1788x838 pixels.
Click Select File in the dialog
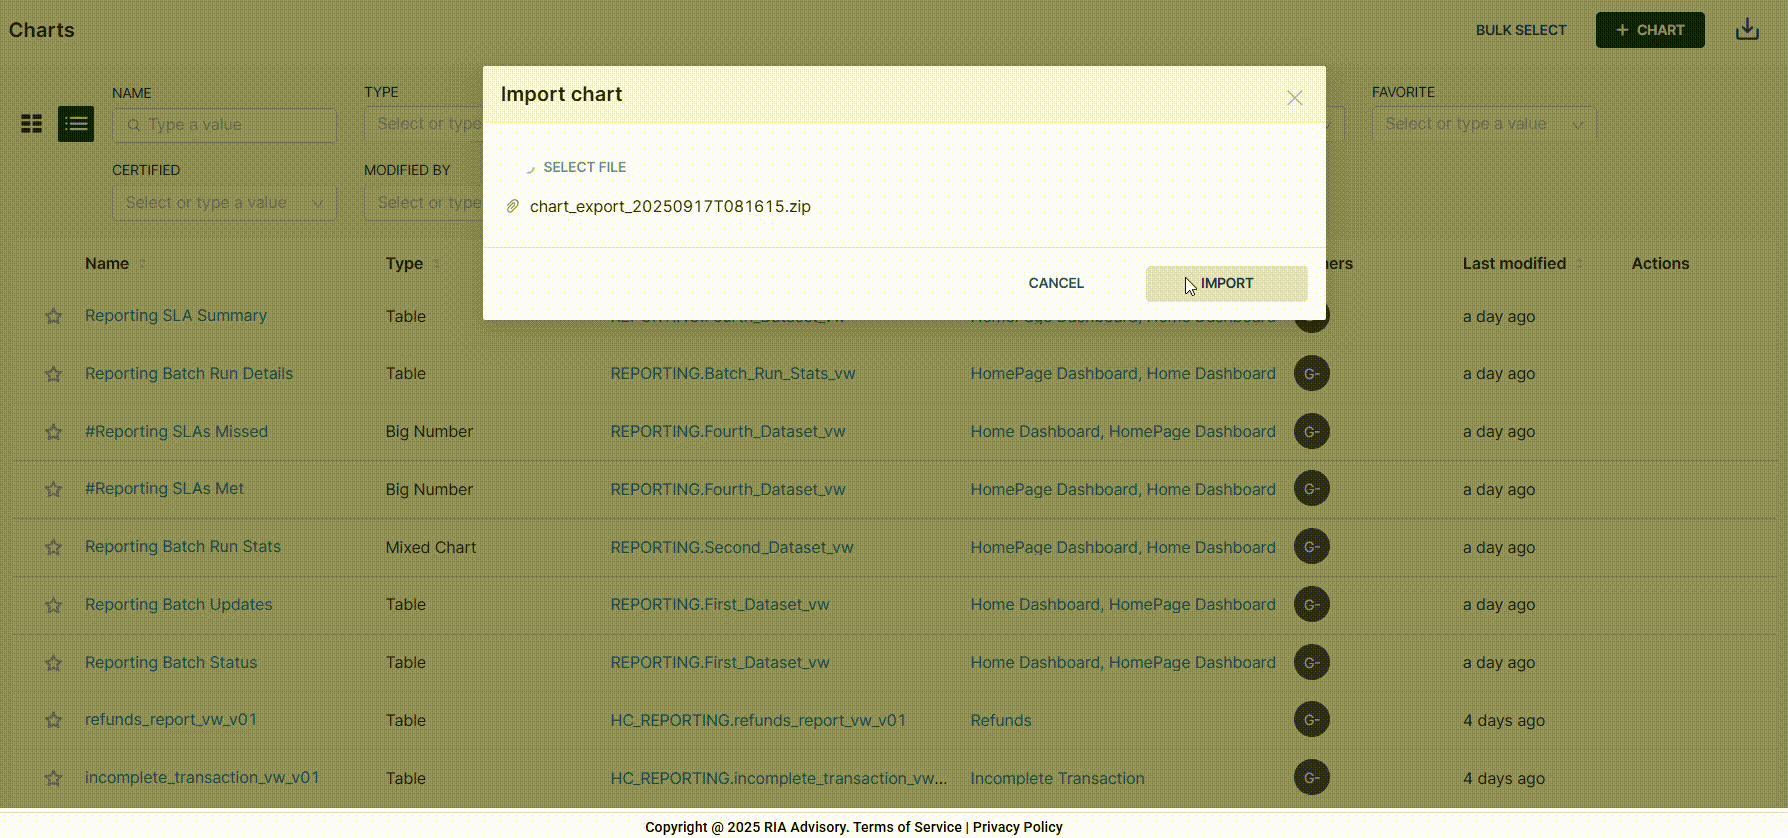coord(584,167)
